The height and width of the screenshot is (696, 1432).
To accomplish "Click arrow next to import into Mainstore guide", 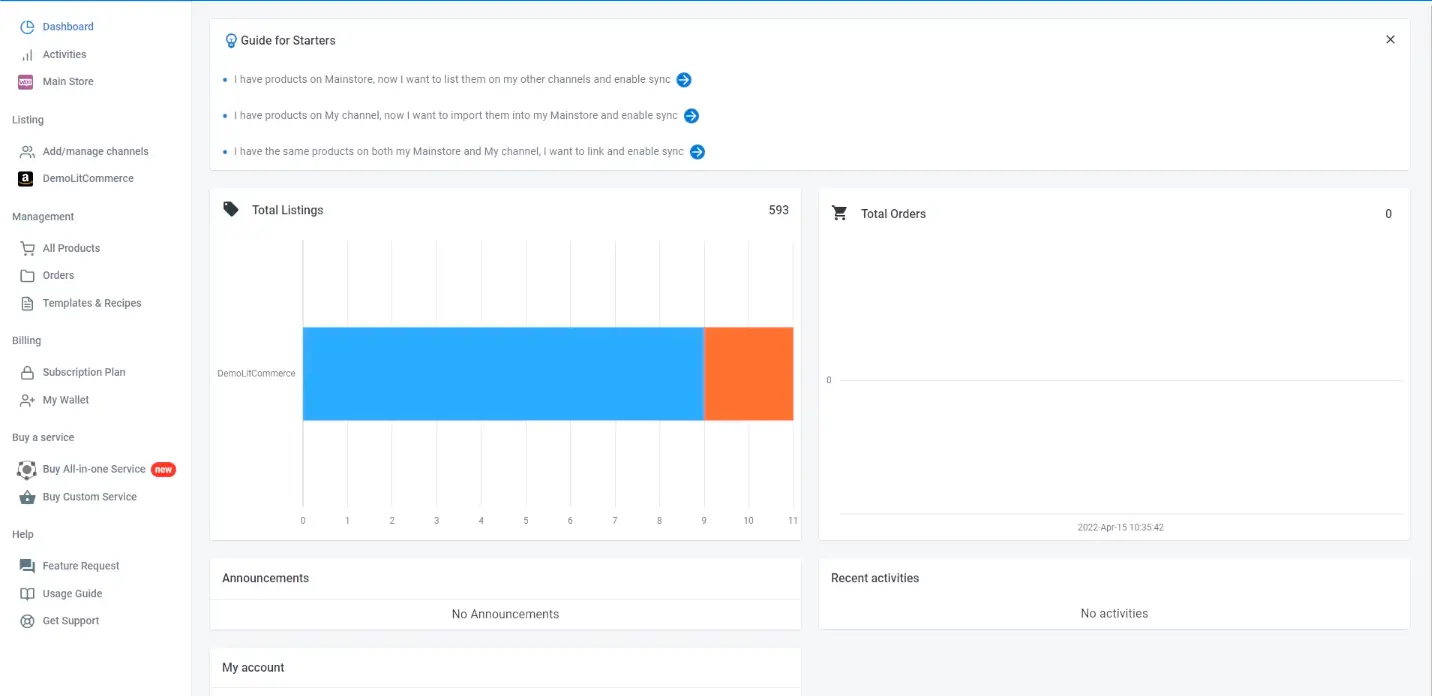I will pyautogui.click(x=691, y=116).
